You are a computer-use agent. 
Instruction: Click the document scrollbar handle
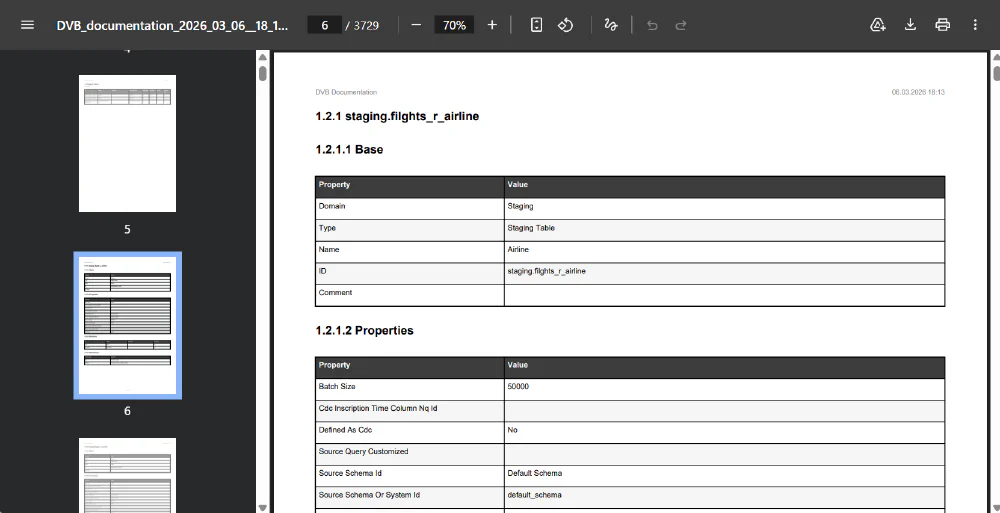996,73
